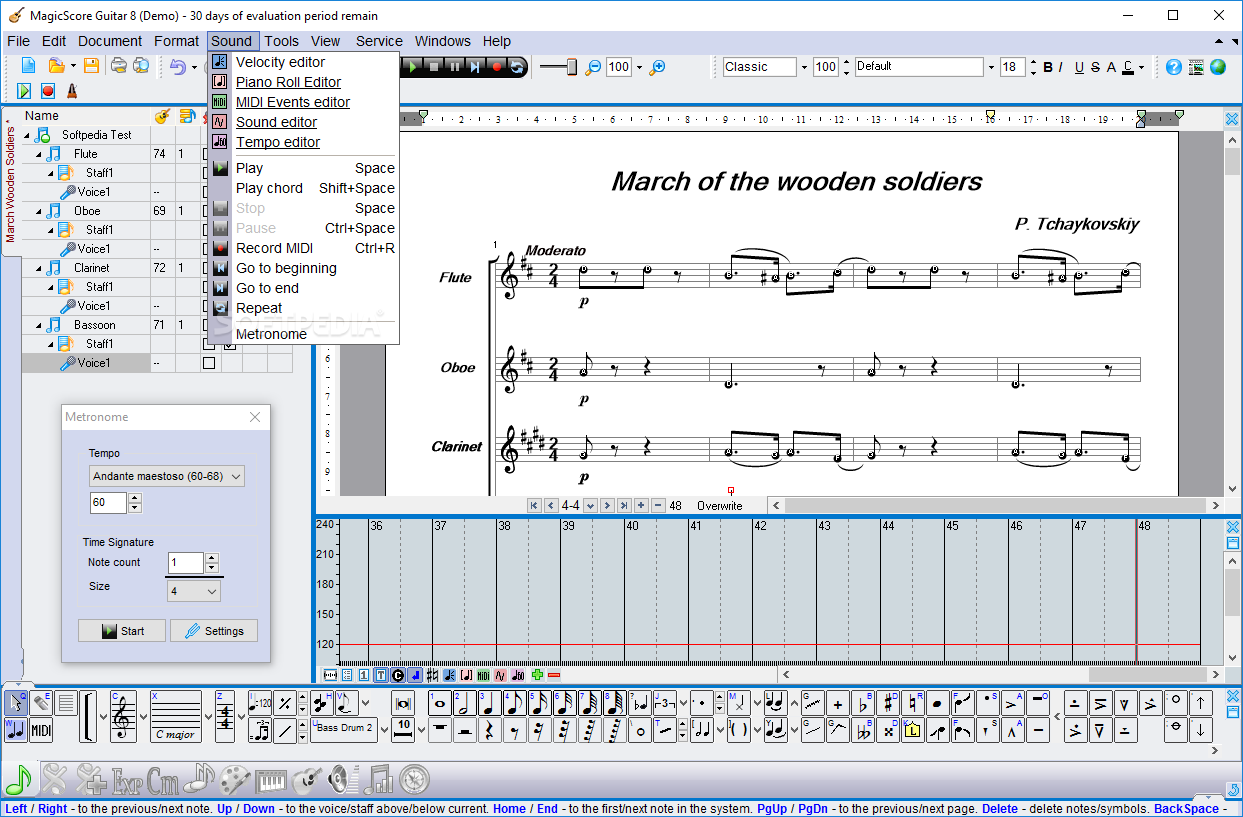Click the metronome icon below the toolbar
The height and width of the screenshot is (817, 1243).
(72, 91)
